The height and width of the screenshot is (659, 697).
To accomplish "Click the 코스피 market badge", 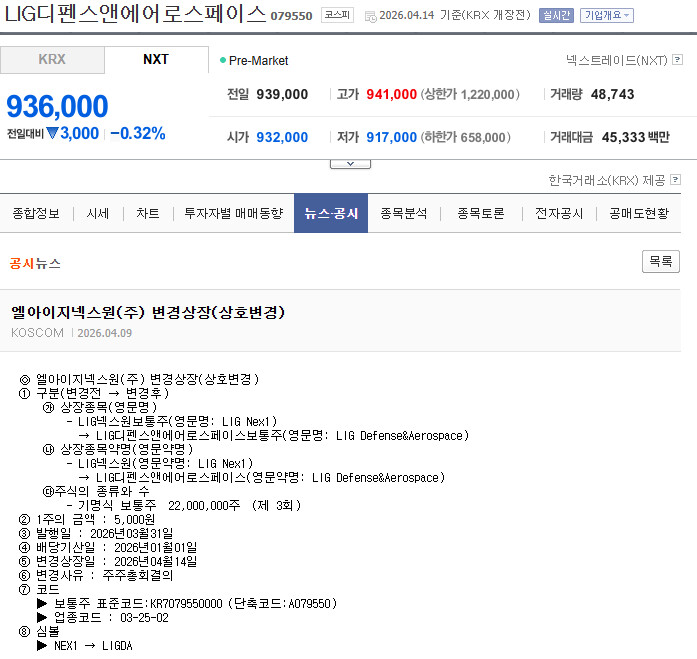I will [x=337, y=15].
